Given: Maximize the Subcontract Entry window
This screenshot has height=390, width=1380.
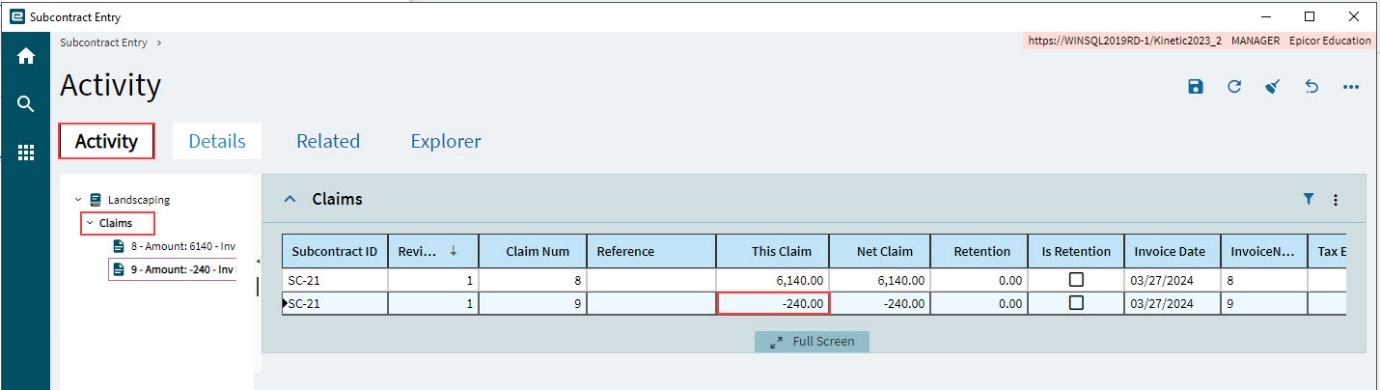Looking at the screenshot, I should click(1309, 16).
